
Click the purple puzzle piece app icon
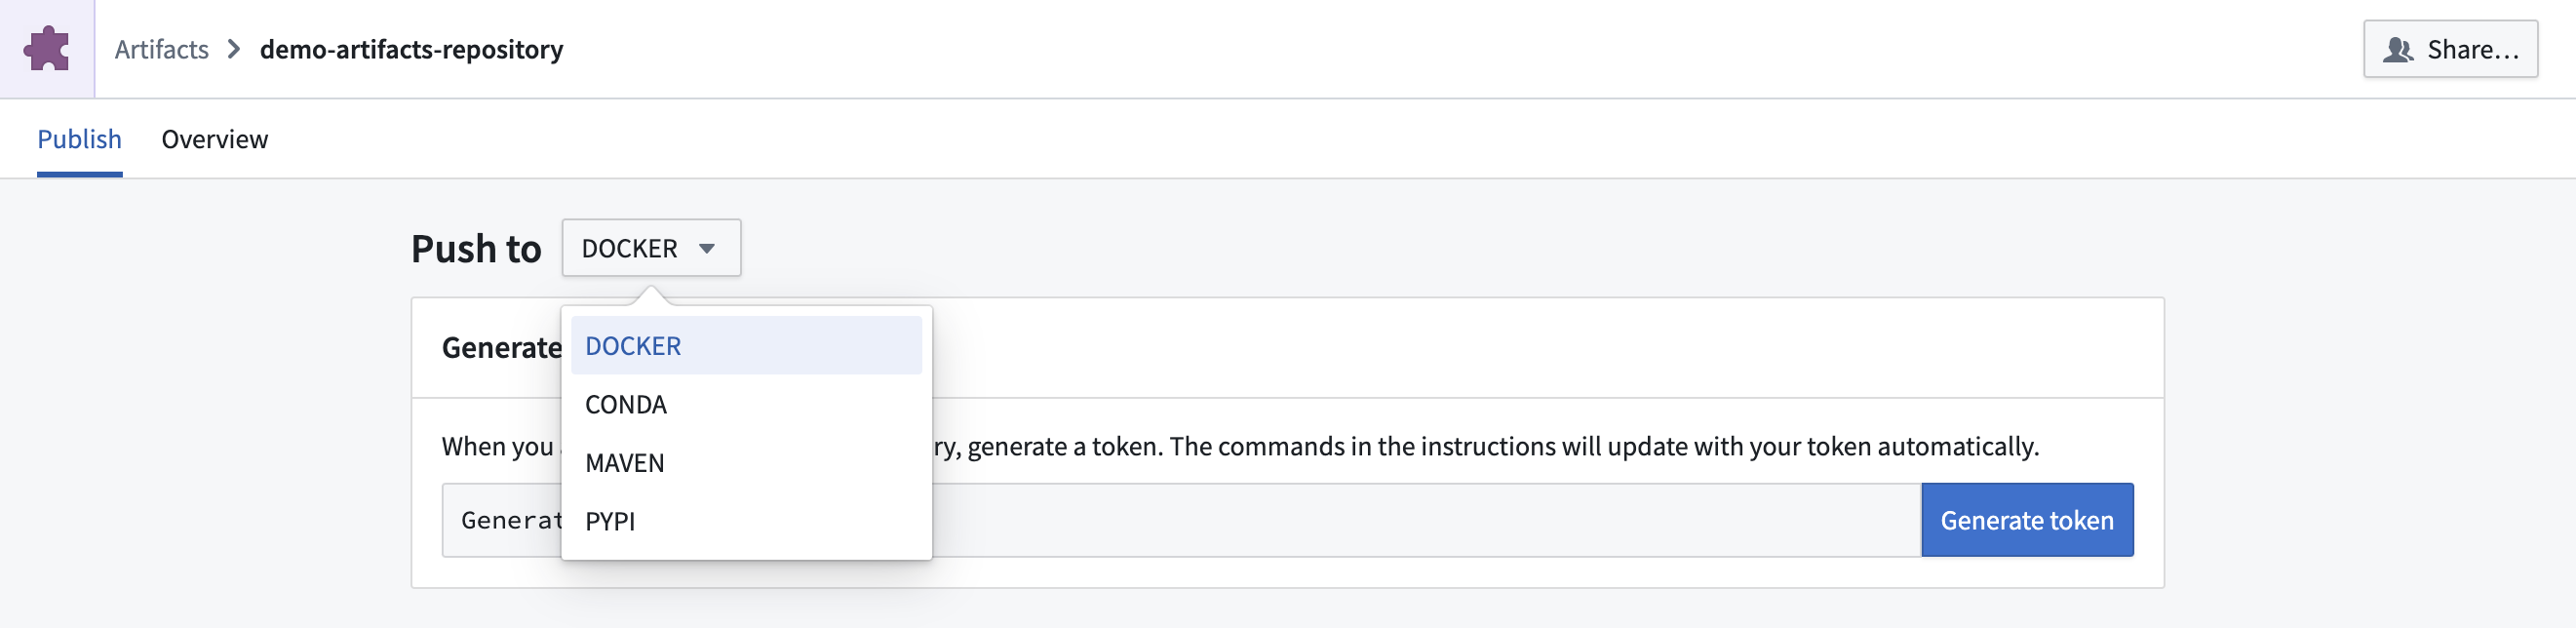click(47, 46)
